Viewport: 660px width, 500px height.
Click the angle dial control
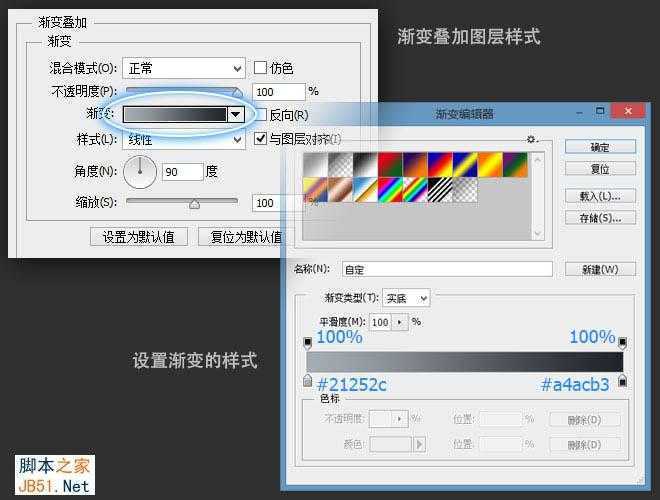click(140, 172)
